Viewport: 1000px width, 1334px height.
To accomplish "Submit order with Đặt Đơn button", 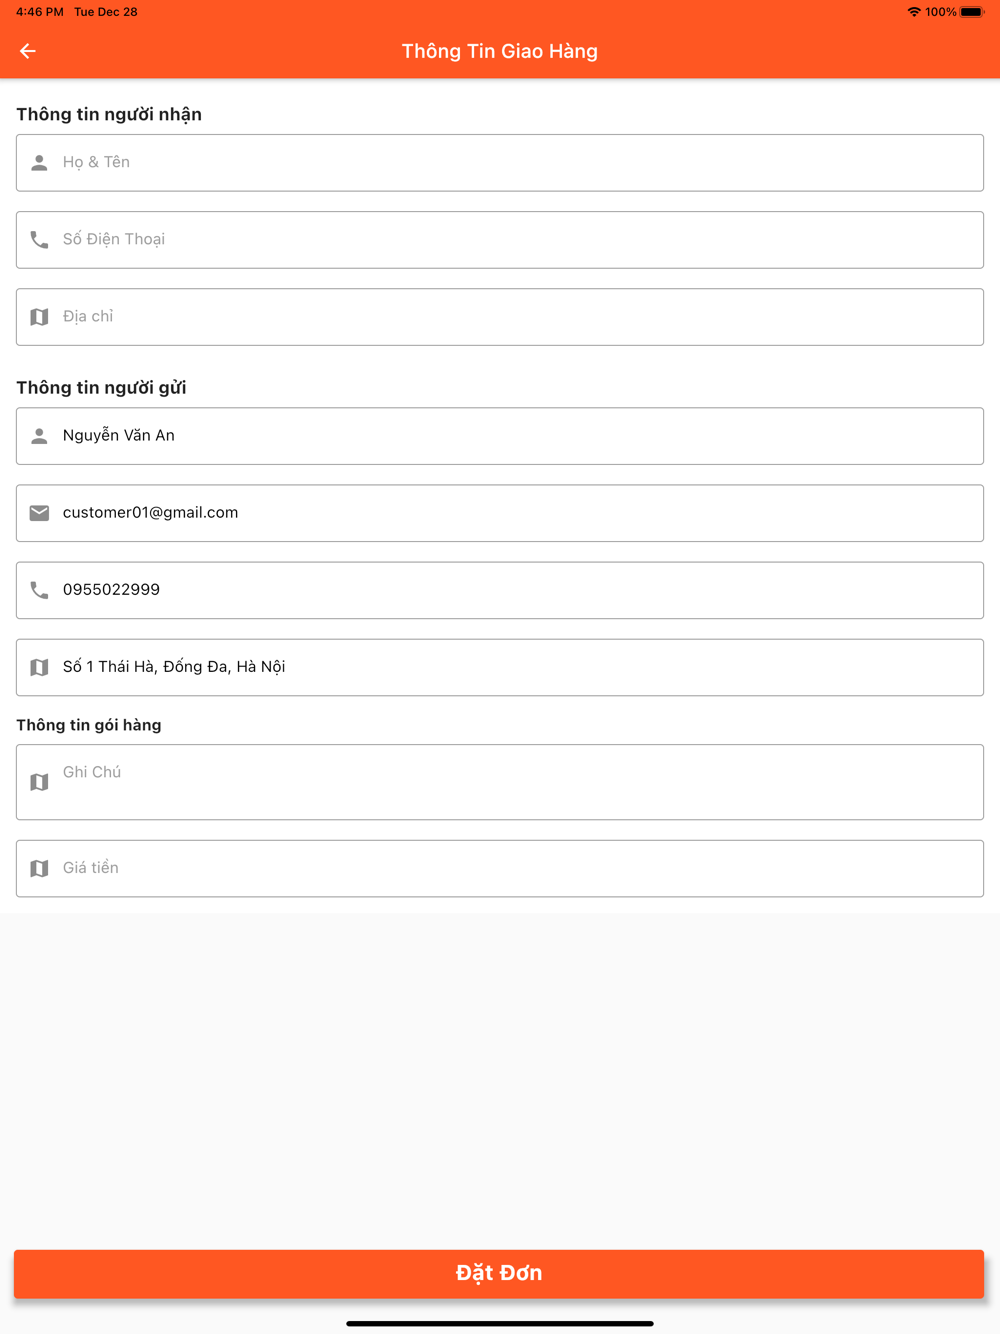I will pyautogui.click(x=499, y=1274).
